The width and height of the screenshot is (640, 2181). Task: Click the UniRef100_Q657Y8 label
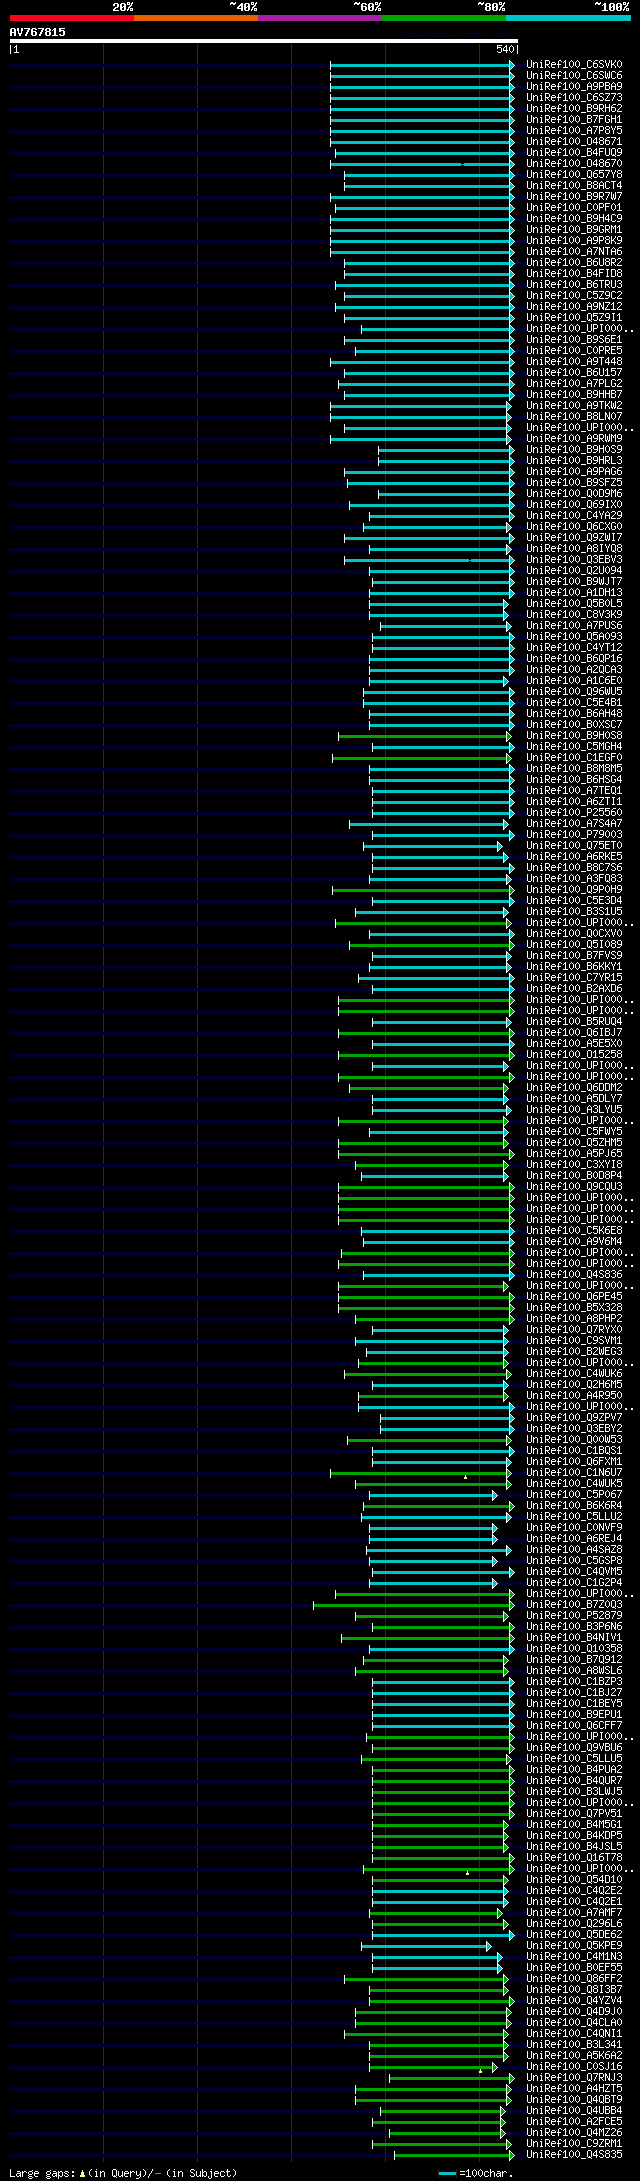click(x=574, y=174)
